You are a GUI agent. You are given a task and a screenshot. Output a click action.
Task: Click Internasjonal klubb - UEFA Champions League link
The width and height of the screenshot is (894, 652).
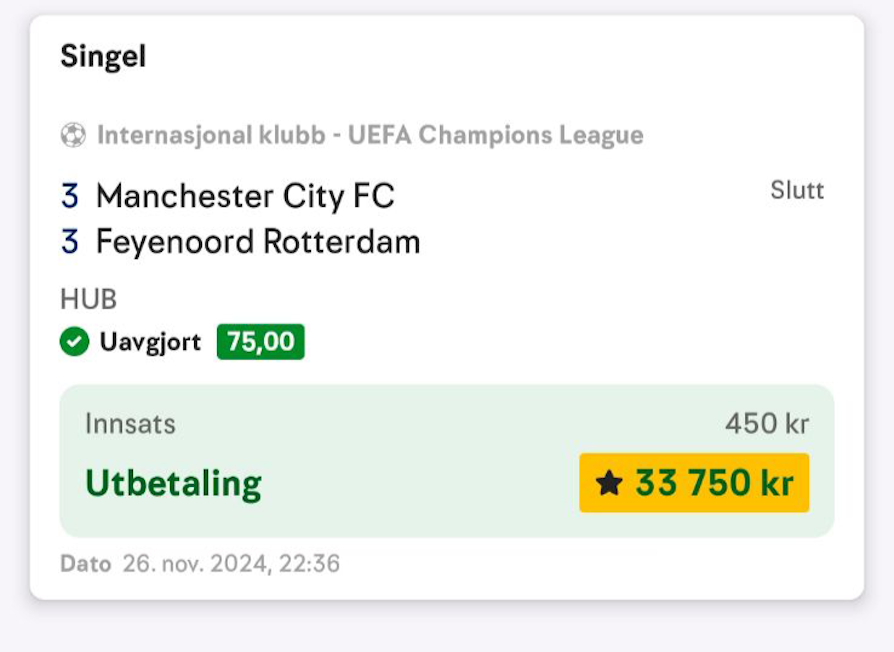pyautogui.click(x=370, y=136)
